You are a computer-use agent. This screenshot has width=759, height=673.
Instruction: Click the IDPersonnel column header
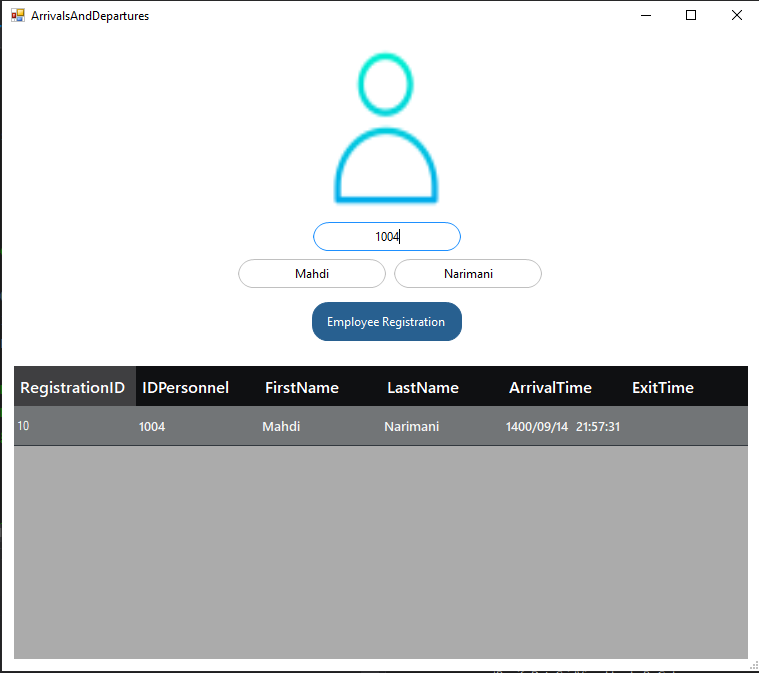coord(197,387)
